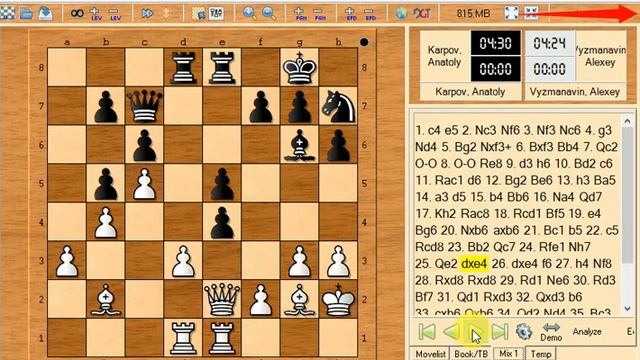Jump to the end of the game
The height and width of the screenshot is (360, 640).
[x=500, y=331]
